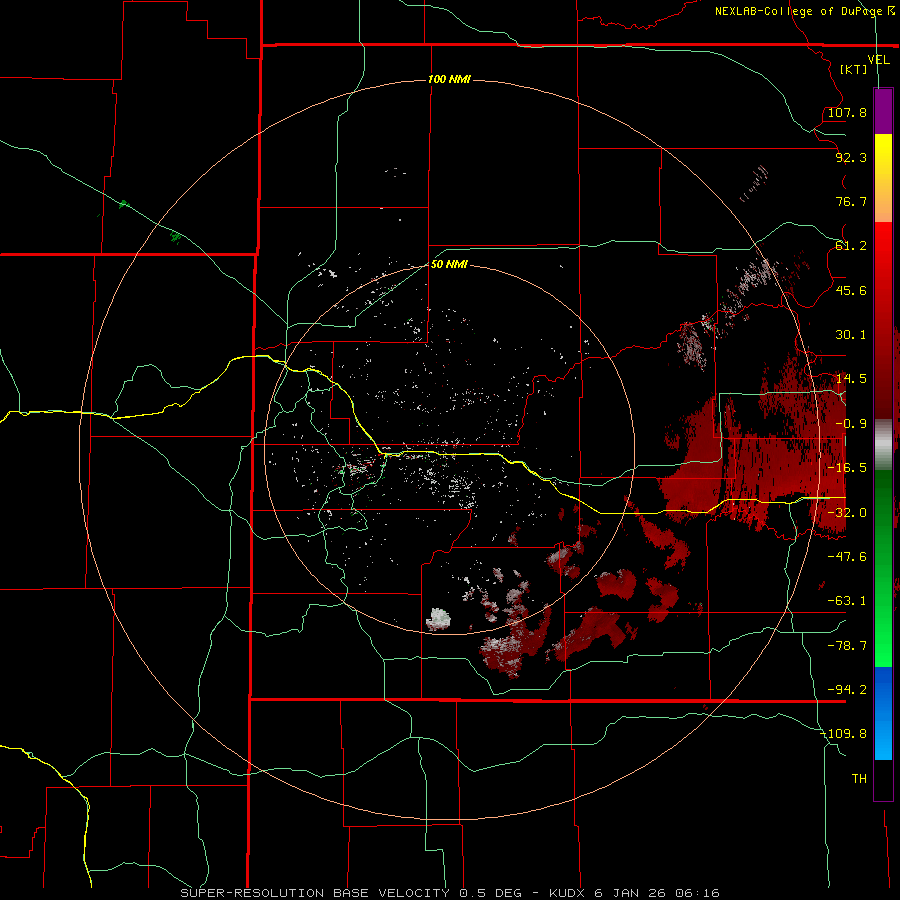Click the -109.8 velocity scale value
900x900 pixels.
pos(844,734)
